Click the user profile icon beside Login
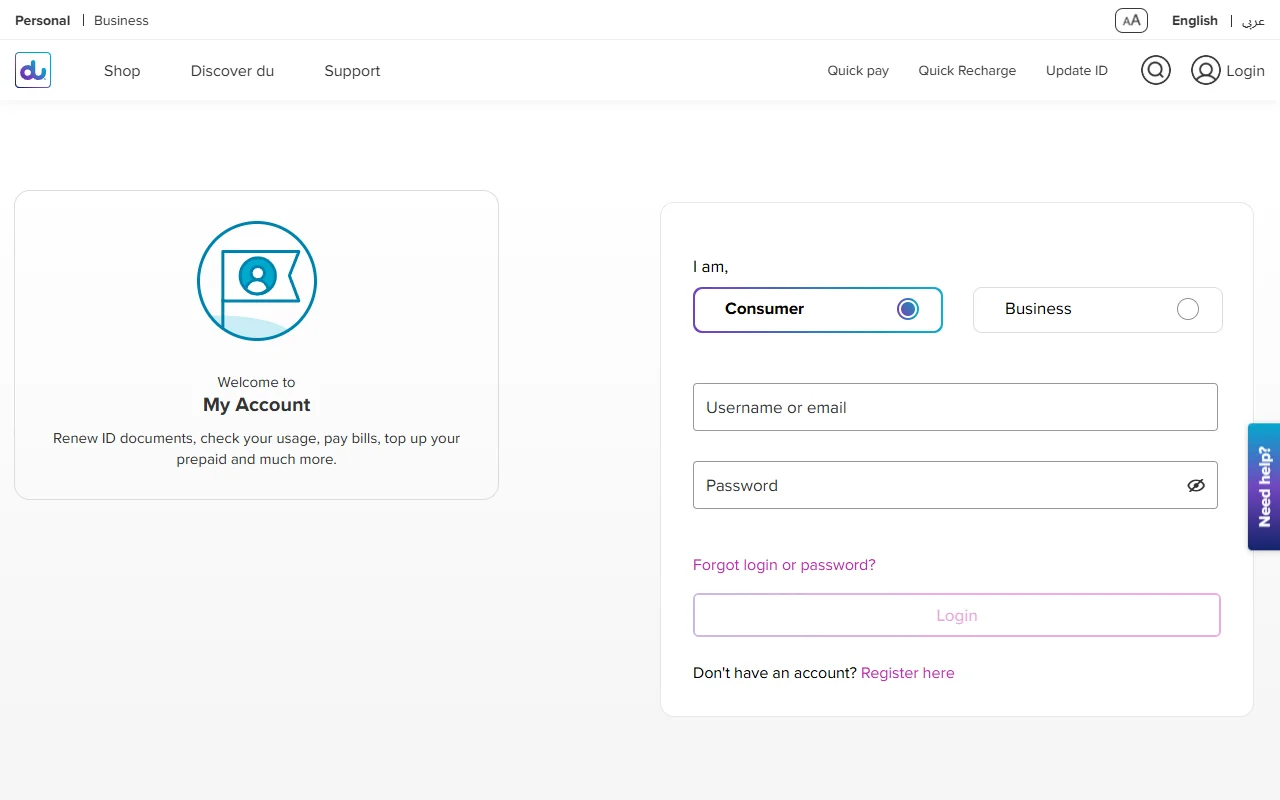Viewport: 1280px width, 800px height. tap(1206, 70)
